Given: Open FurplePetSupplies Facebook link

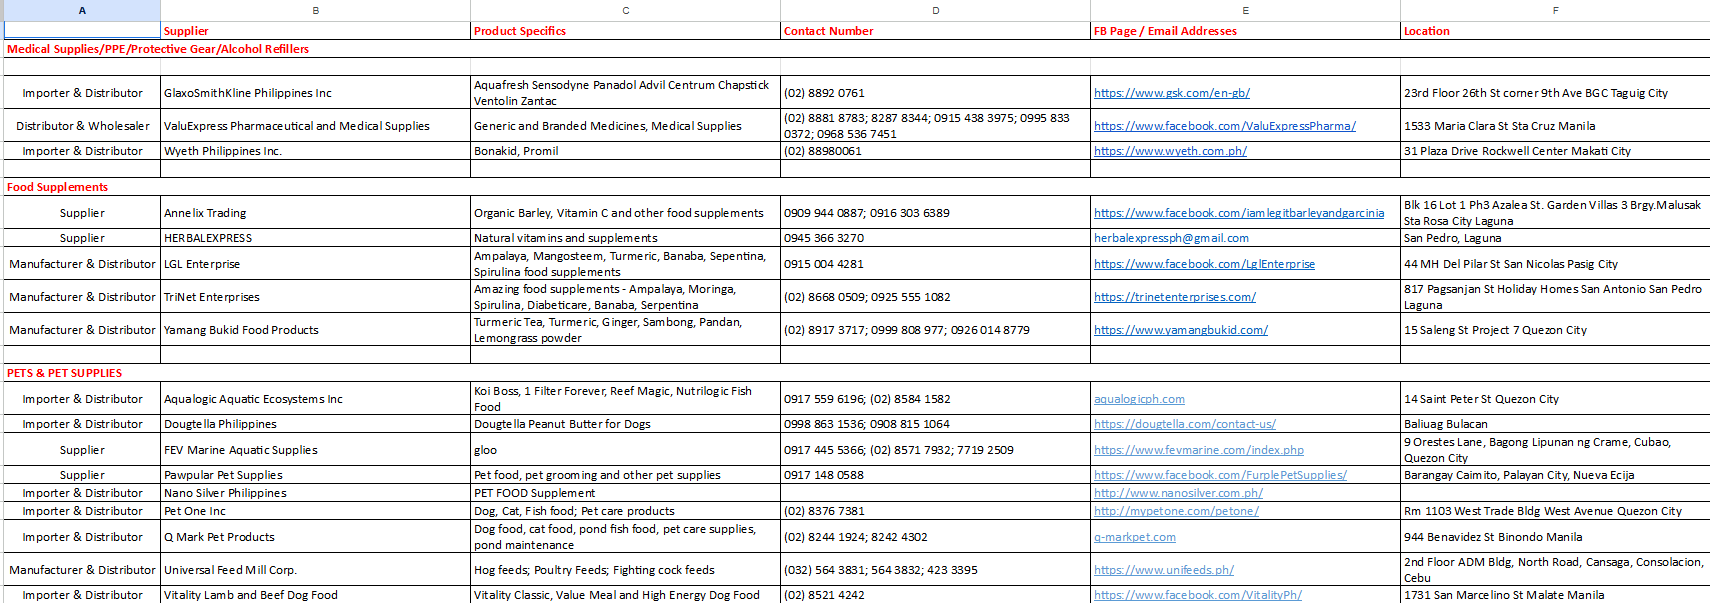Looking at the screenshot, I should (x=1220, y=475).
